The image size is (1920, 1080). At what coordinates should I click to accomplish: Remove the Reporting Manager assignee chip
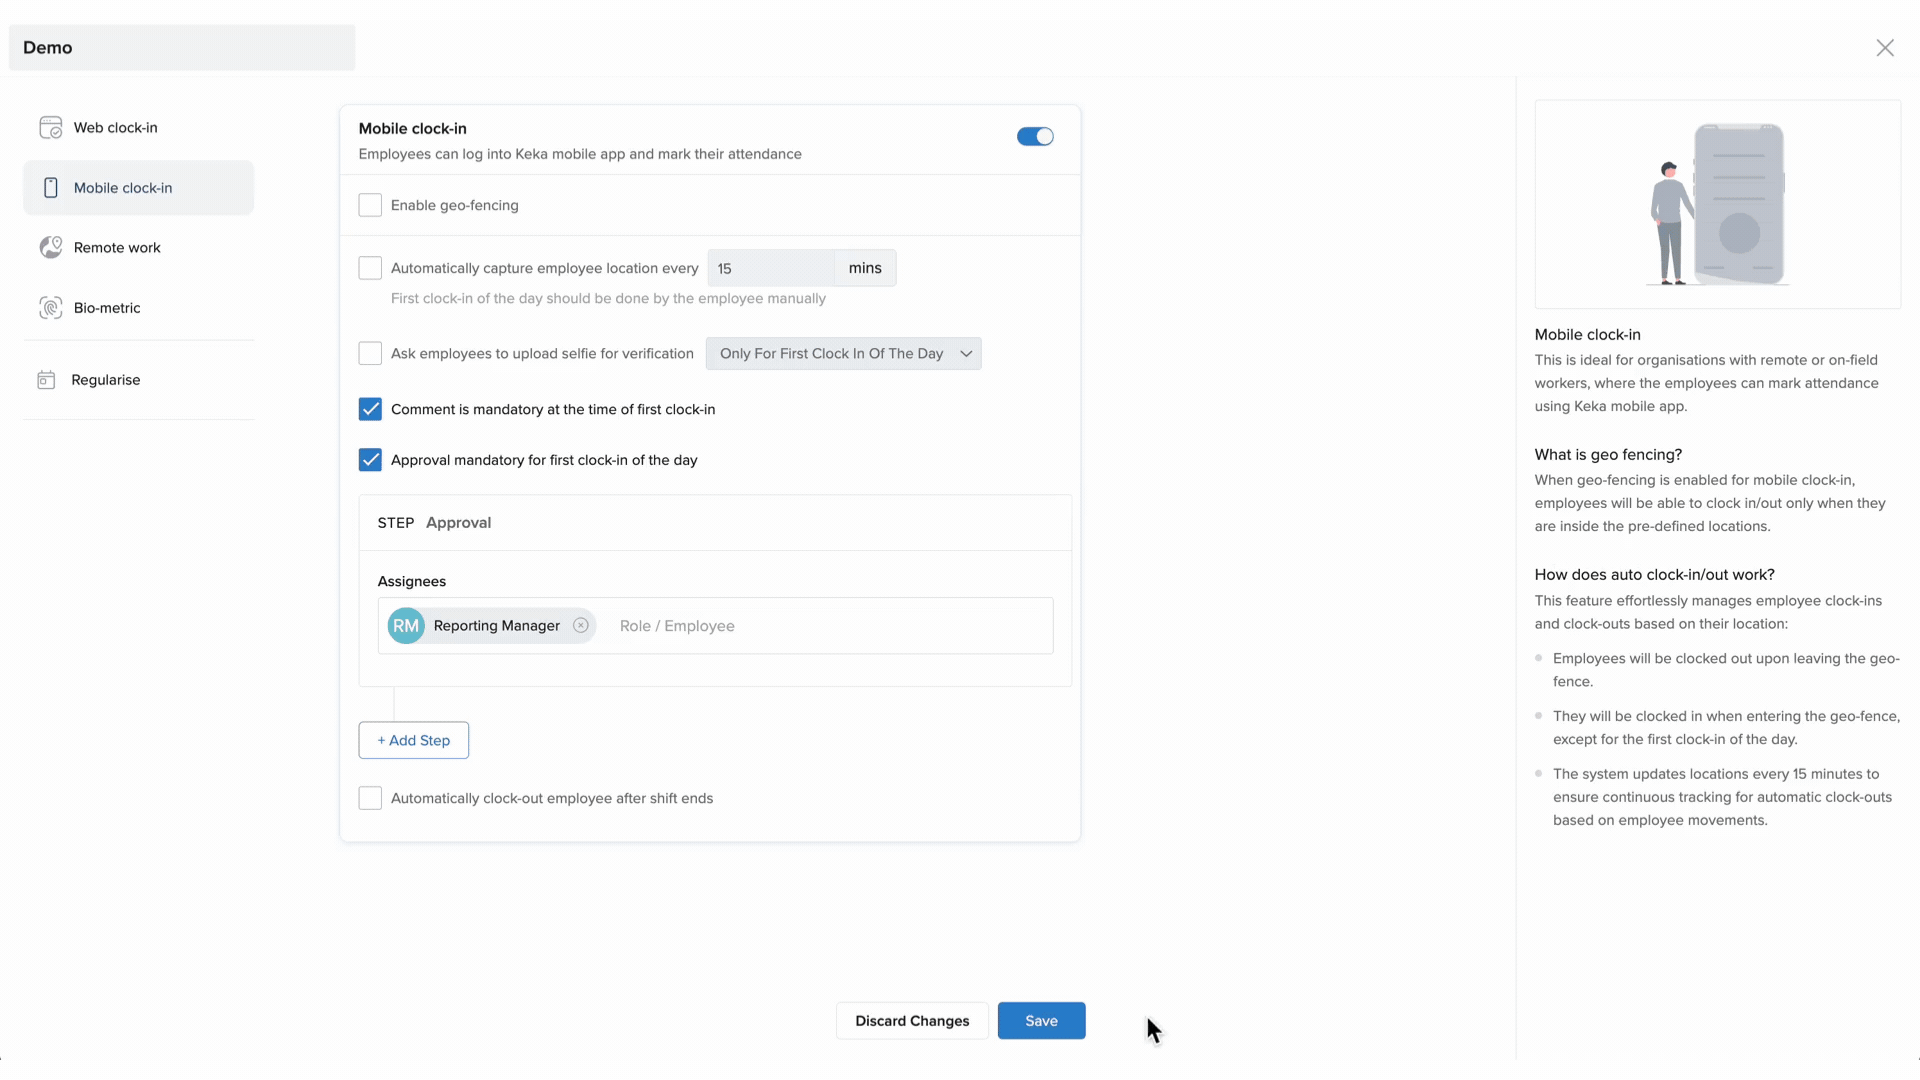pyautogui.click(x=581, y=626)
